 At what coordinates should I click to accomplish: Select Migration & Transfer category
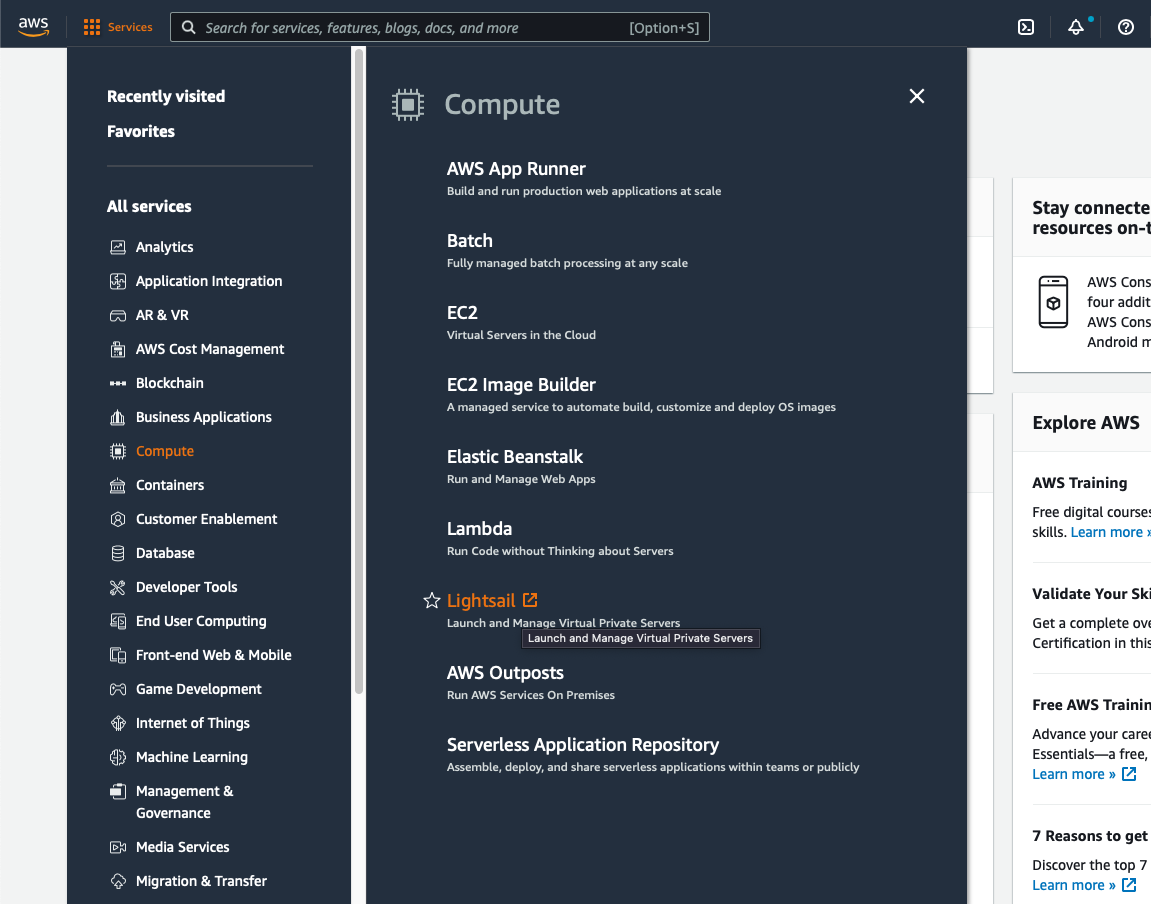pyautogui.click(x=201, y=881)
